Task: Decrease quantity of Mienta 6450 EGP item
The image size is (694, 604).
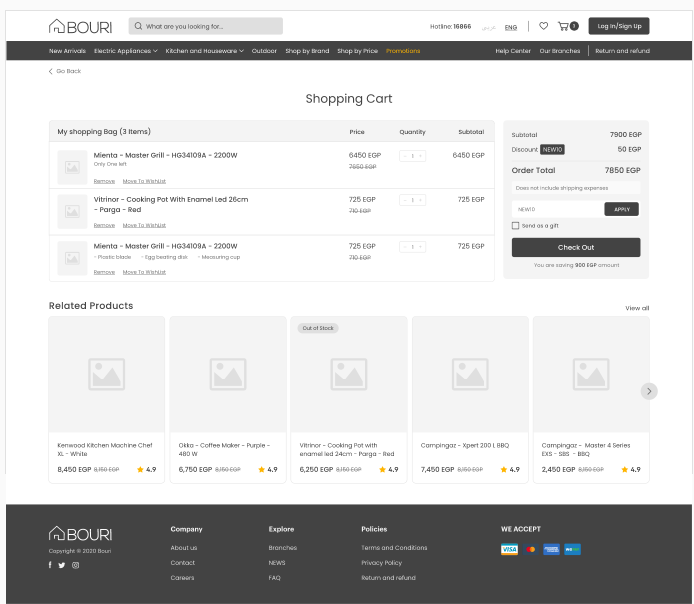Action: point(405,156)
